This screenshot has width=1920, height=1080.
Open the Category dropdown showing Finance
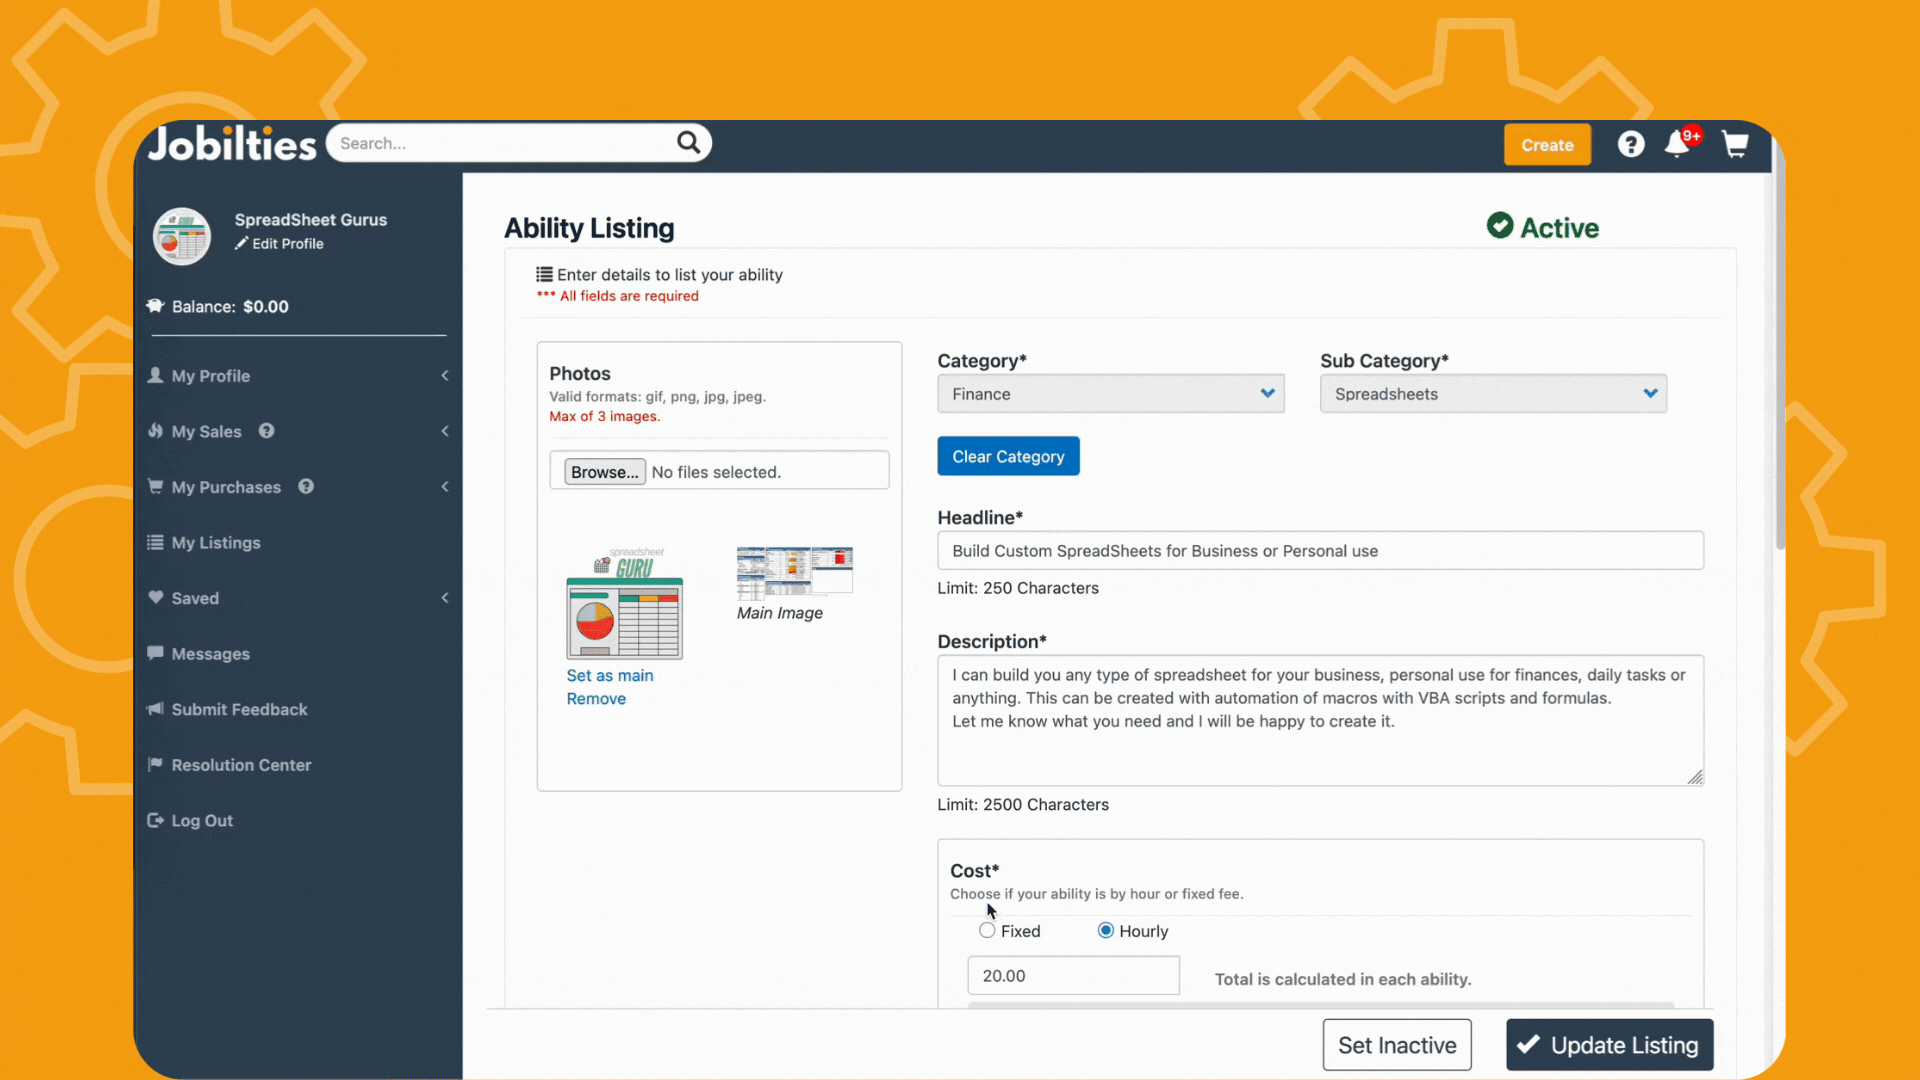[x=1110, y=394]
